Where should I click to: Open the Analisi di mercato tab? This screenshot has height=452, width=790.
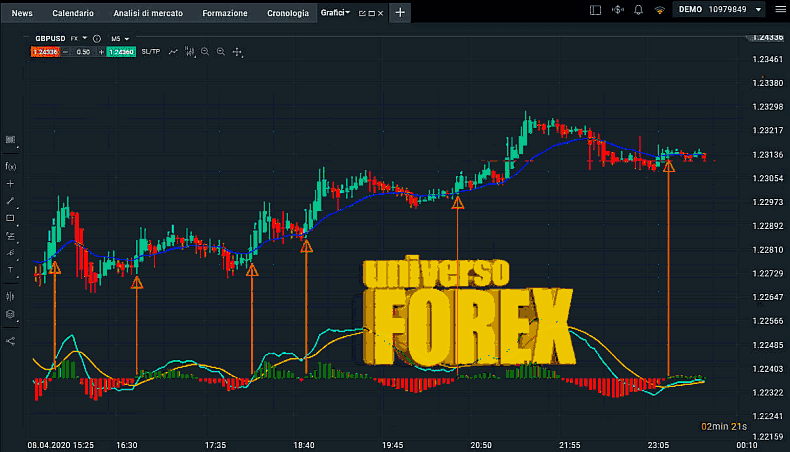(148, 13)
